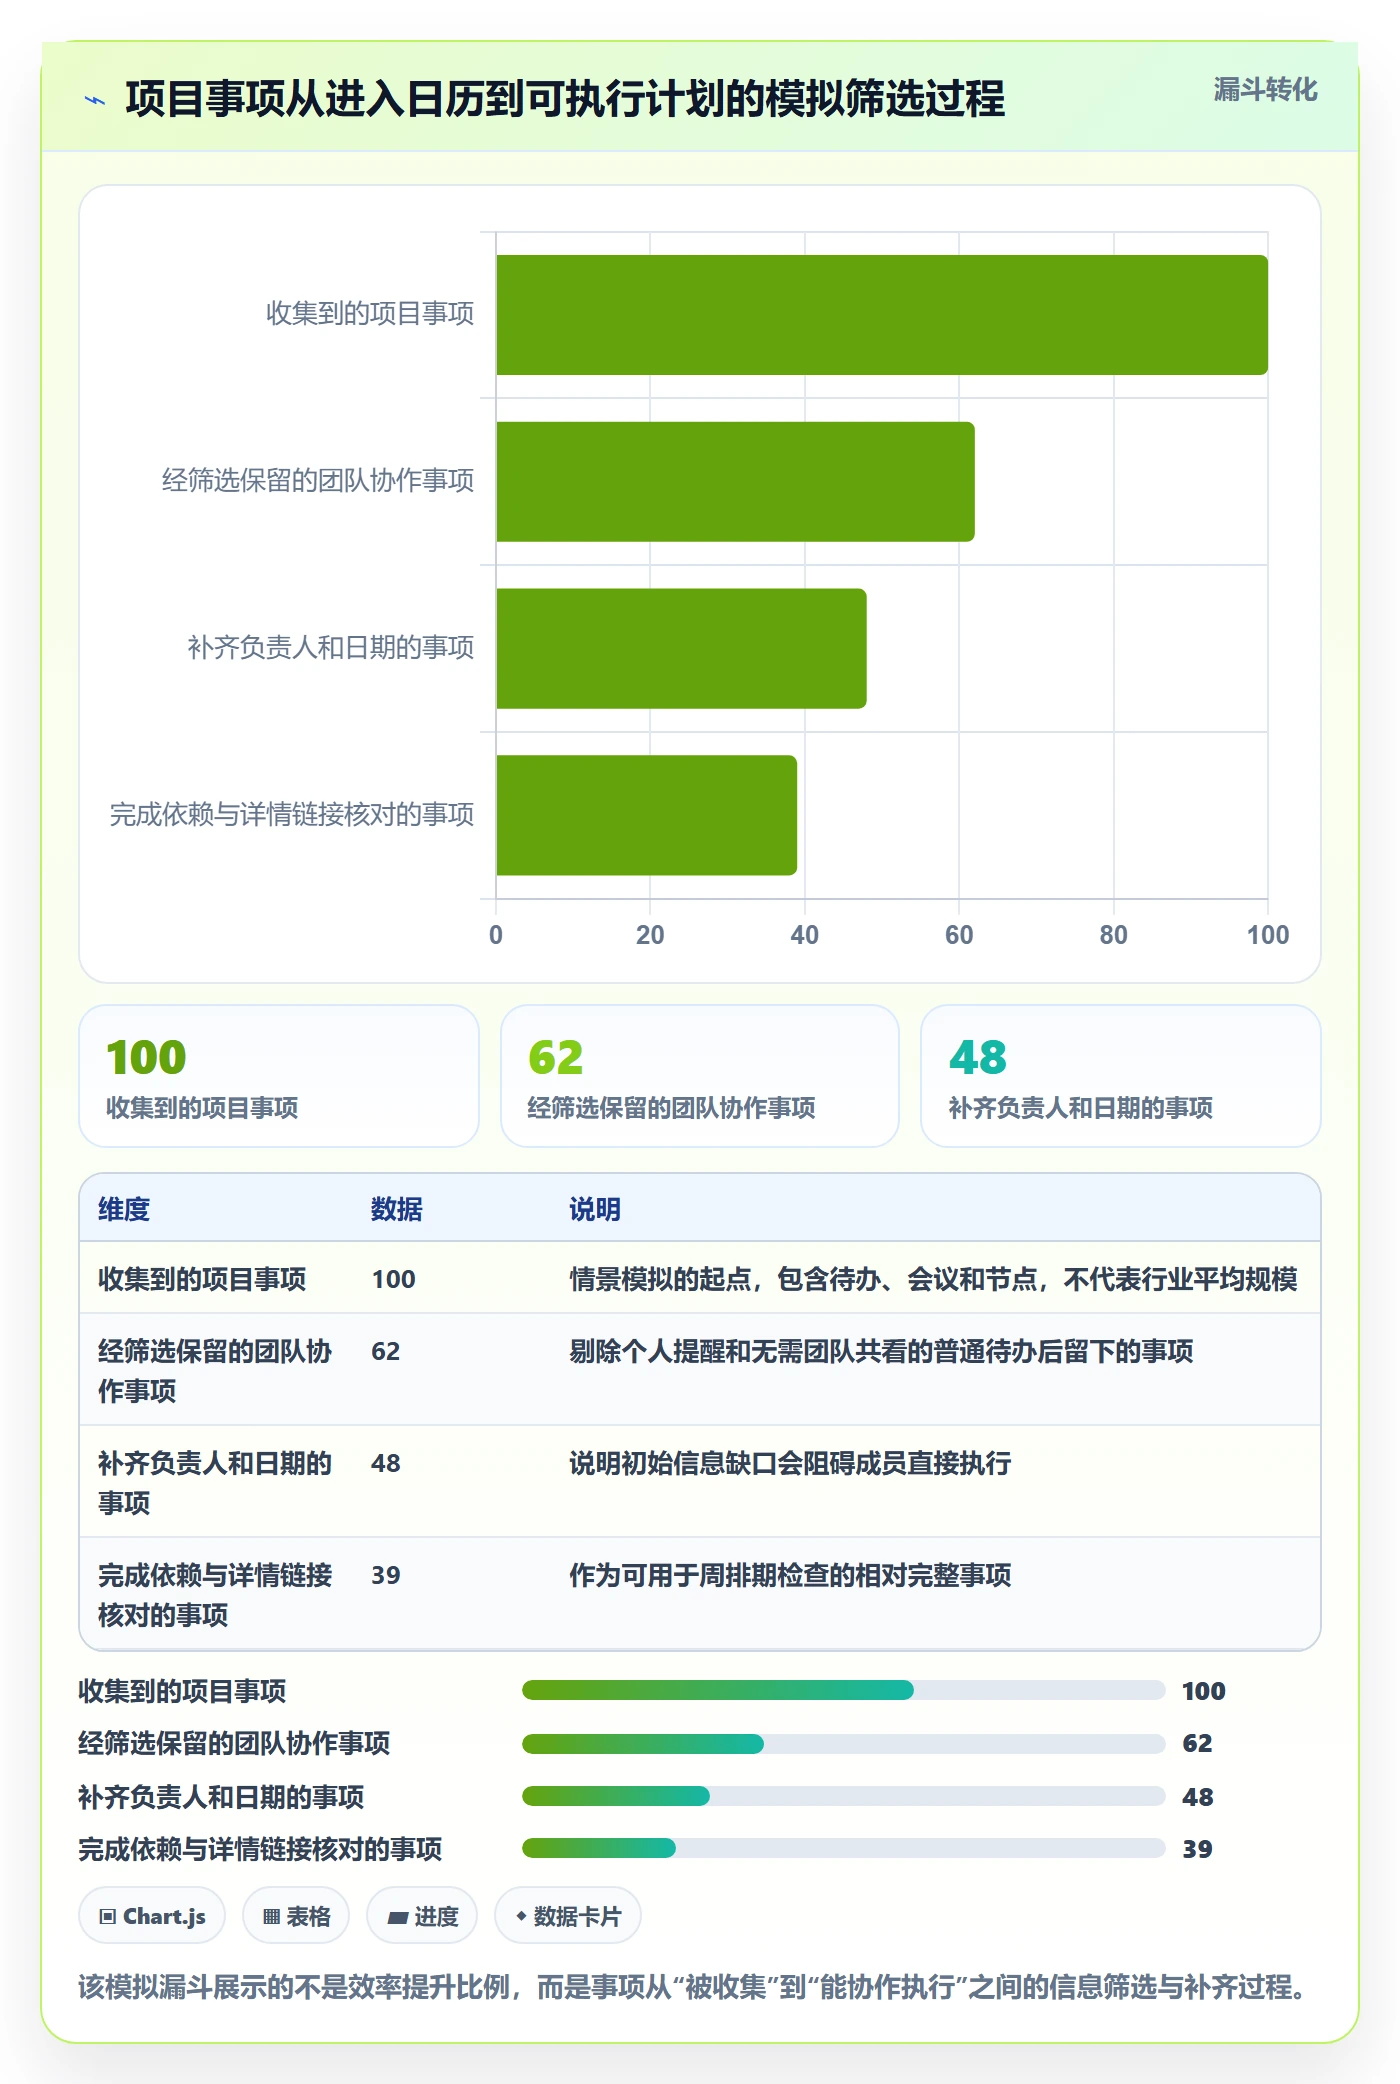Click table cell 完成依赖与详情链接核对的事项

click(215, 1595)
